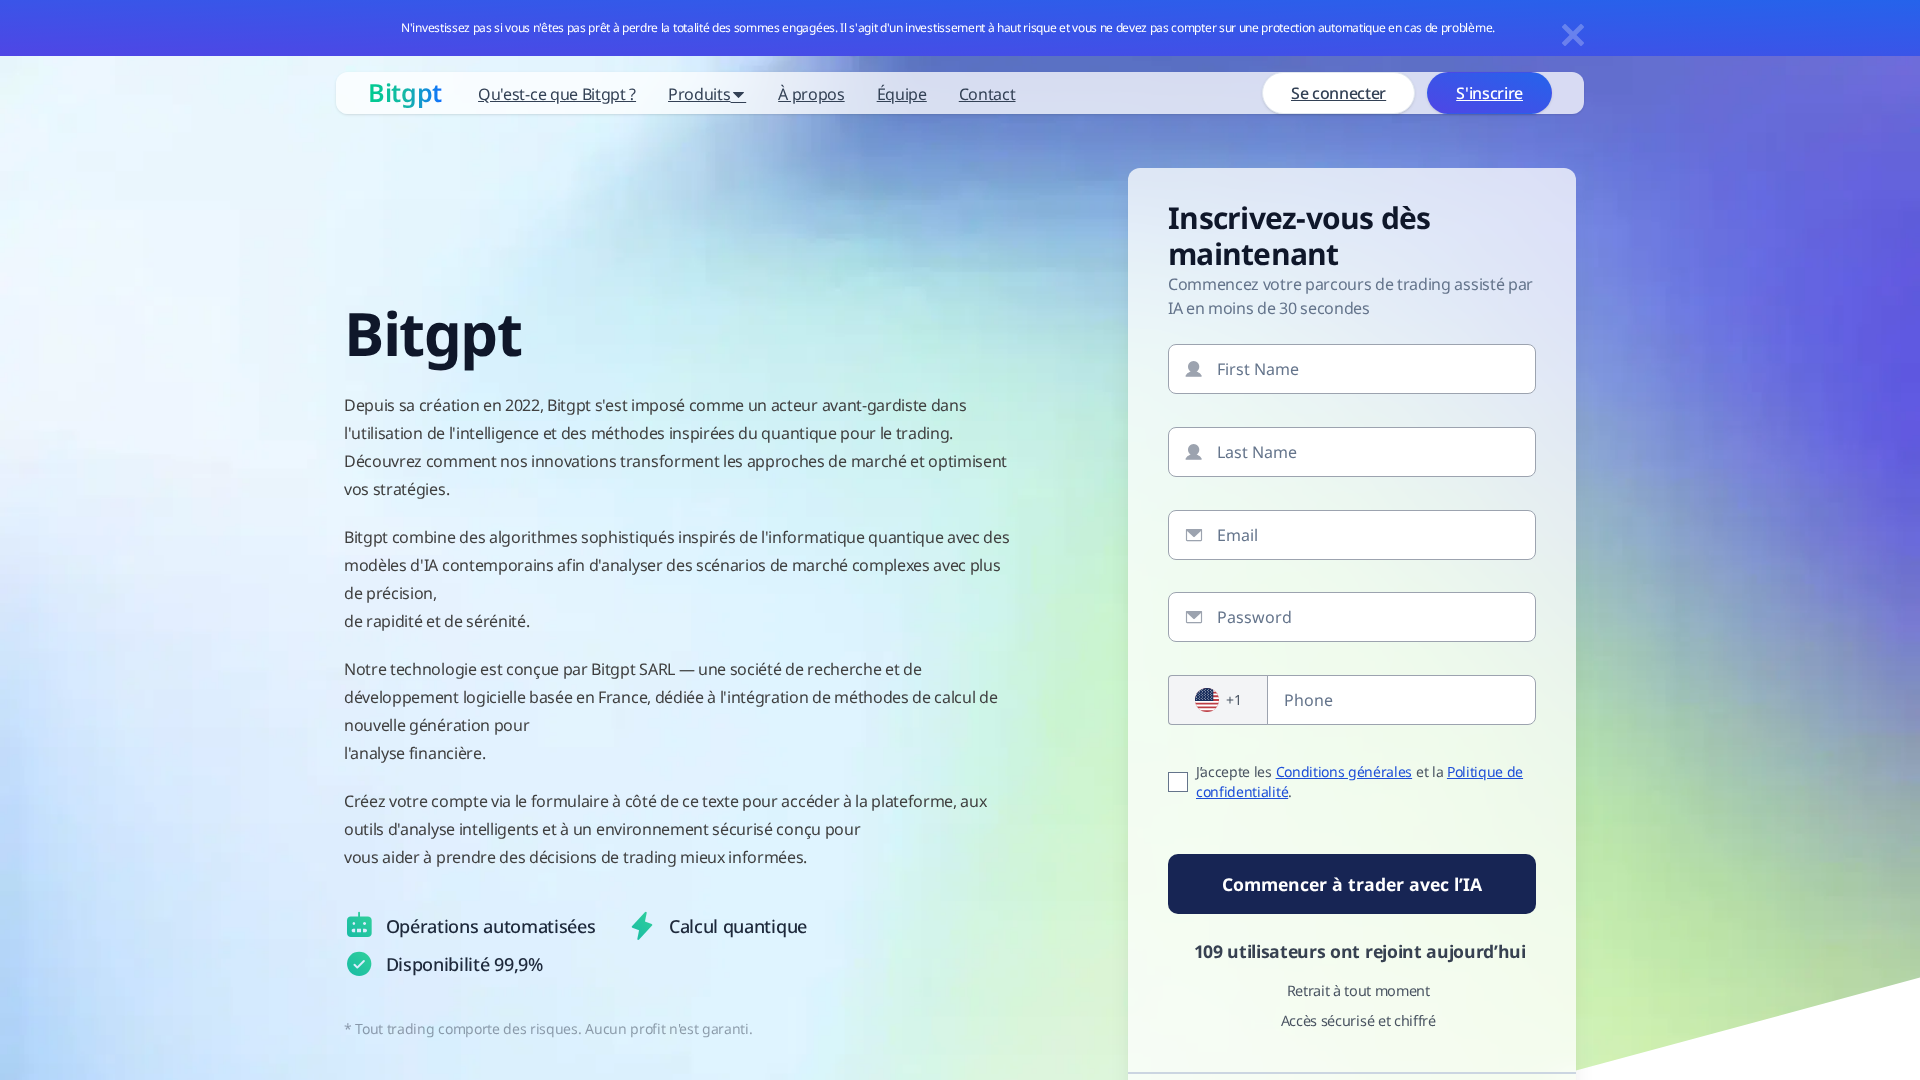Click the US flag icon near Phone field
The height and width of the screenshot is (1080, 1920).
click(1207, 699)
